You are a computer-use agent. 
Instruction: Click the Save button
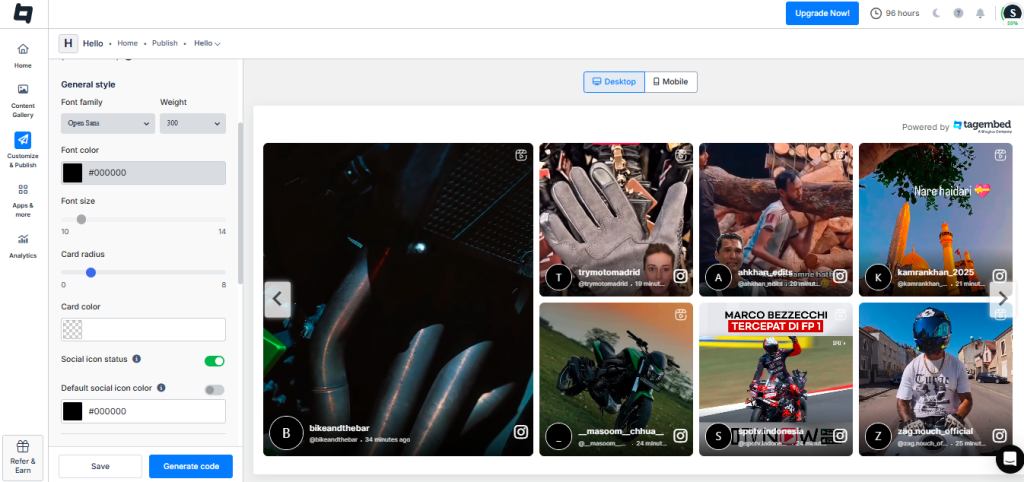(100, 466)
